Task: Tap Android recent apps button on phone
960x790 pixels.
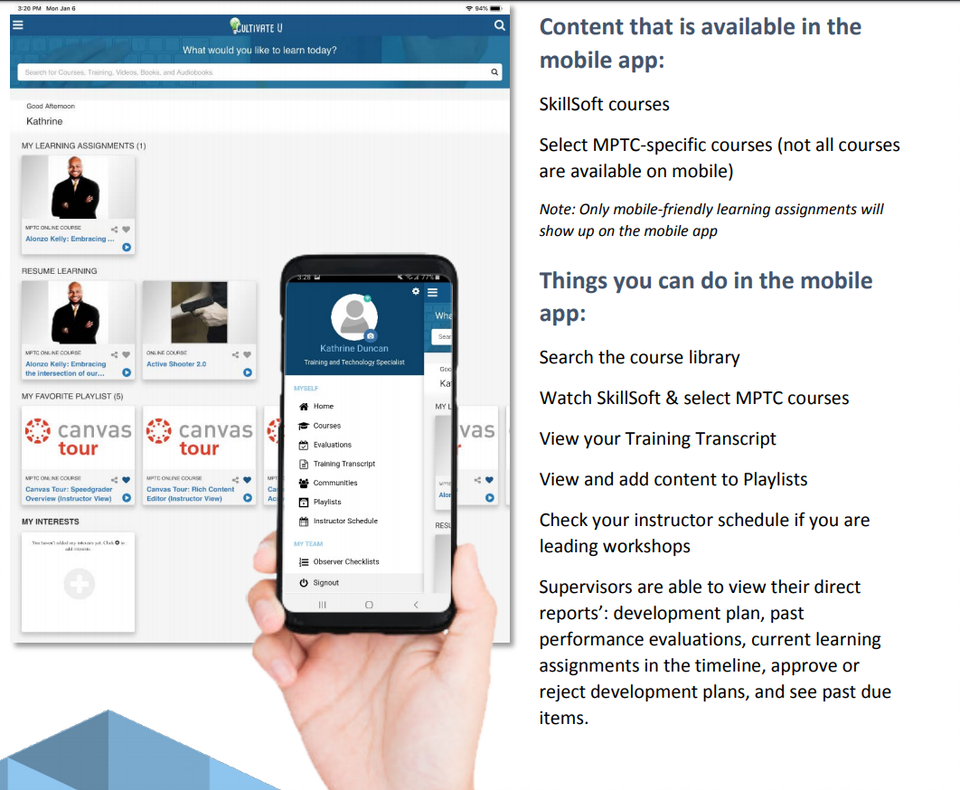Action: [x=322, y=604]
